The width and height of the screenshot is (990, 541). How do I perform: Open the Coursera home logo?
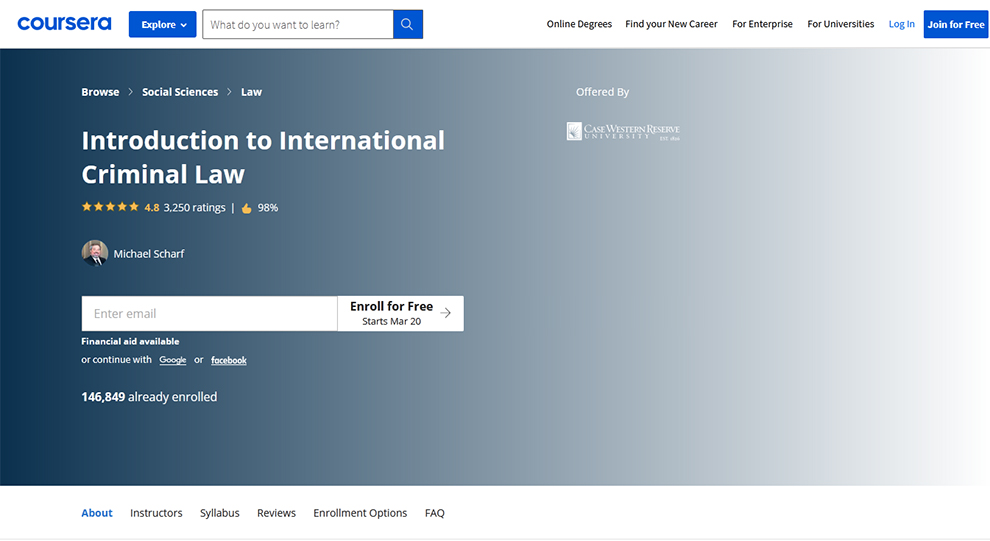pos(64,24)
